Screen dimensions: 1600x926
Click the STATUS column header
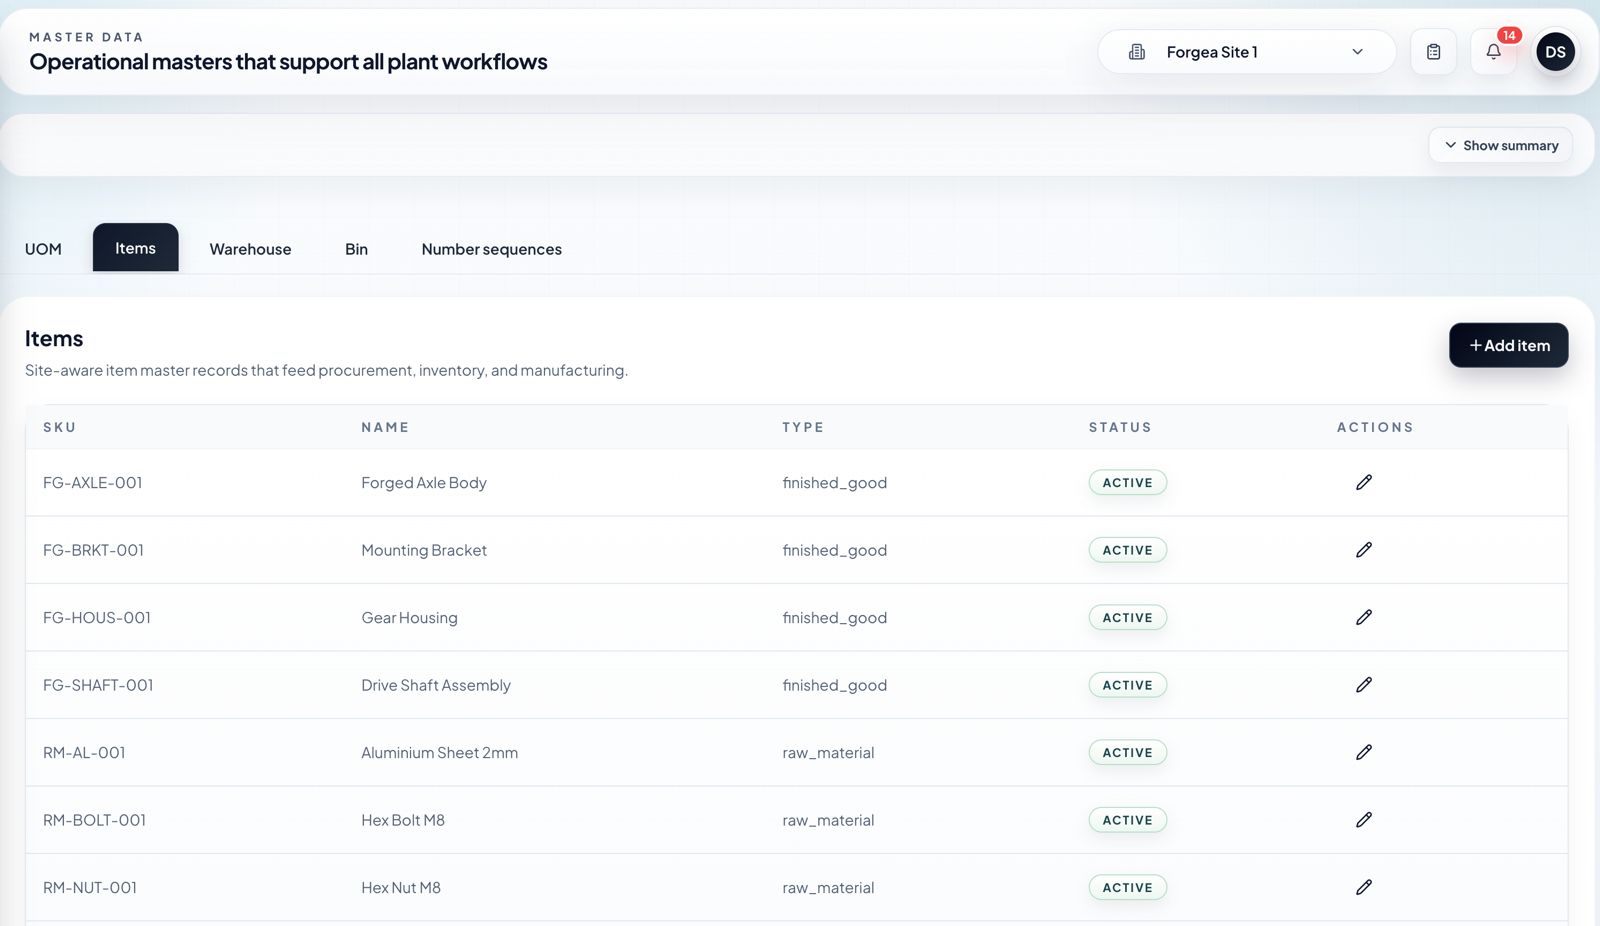point(1120,427)
